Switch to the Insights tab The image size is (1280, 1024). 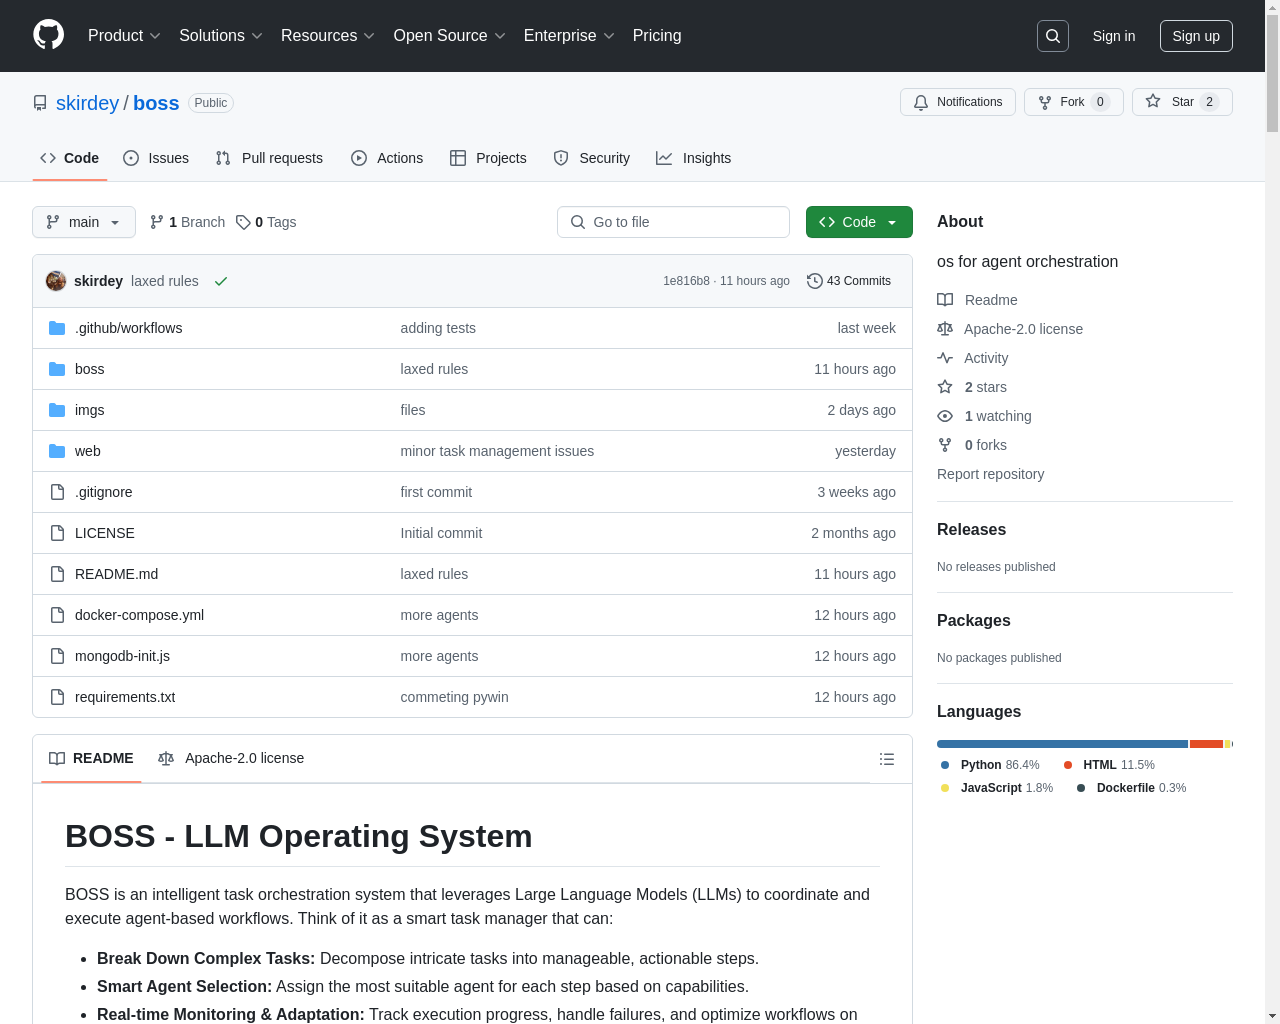point(694,158)
